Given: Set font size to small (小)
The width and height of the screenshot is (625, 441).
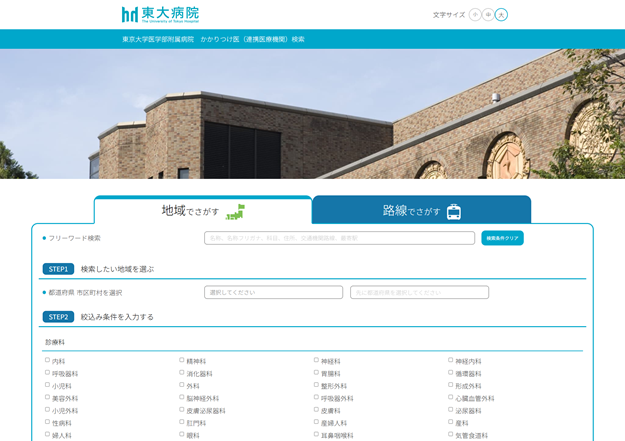Looking at the screenshot, I should tap(475, 15).
